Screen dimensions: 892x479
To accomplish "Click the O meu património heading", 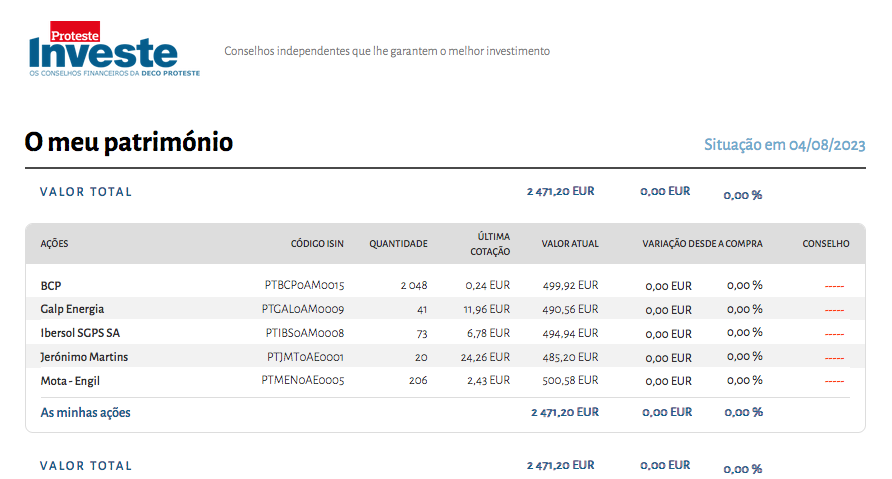I will pos(129,143).
